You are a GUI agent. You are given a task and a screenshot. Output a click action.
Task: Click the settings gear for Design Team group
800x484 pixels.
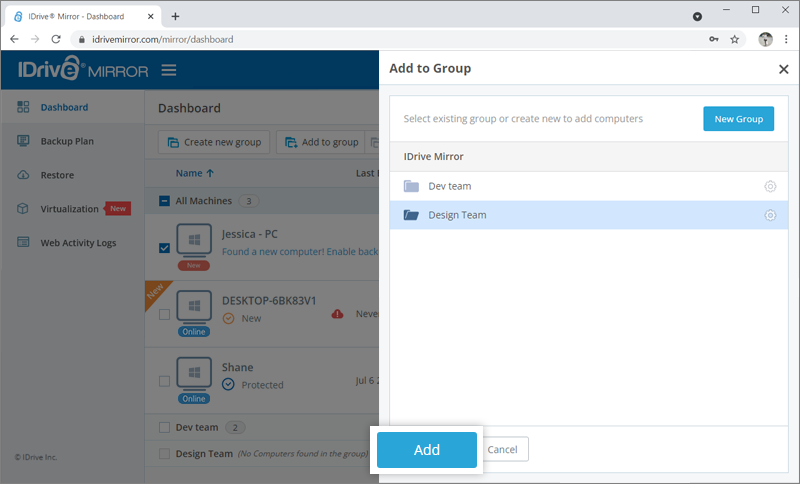770,215
